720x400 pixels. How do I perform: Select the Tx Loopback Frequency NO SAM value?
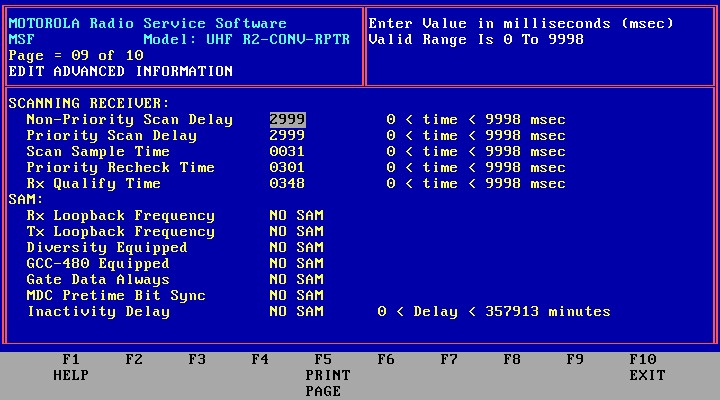[297, 231]
